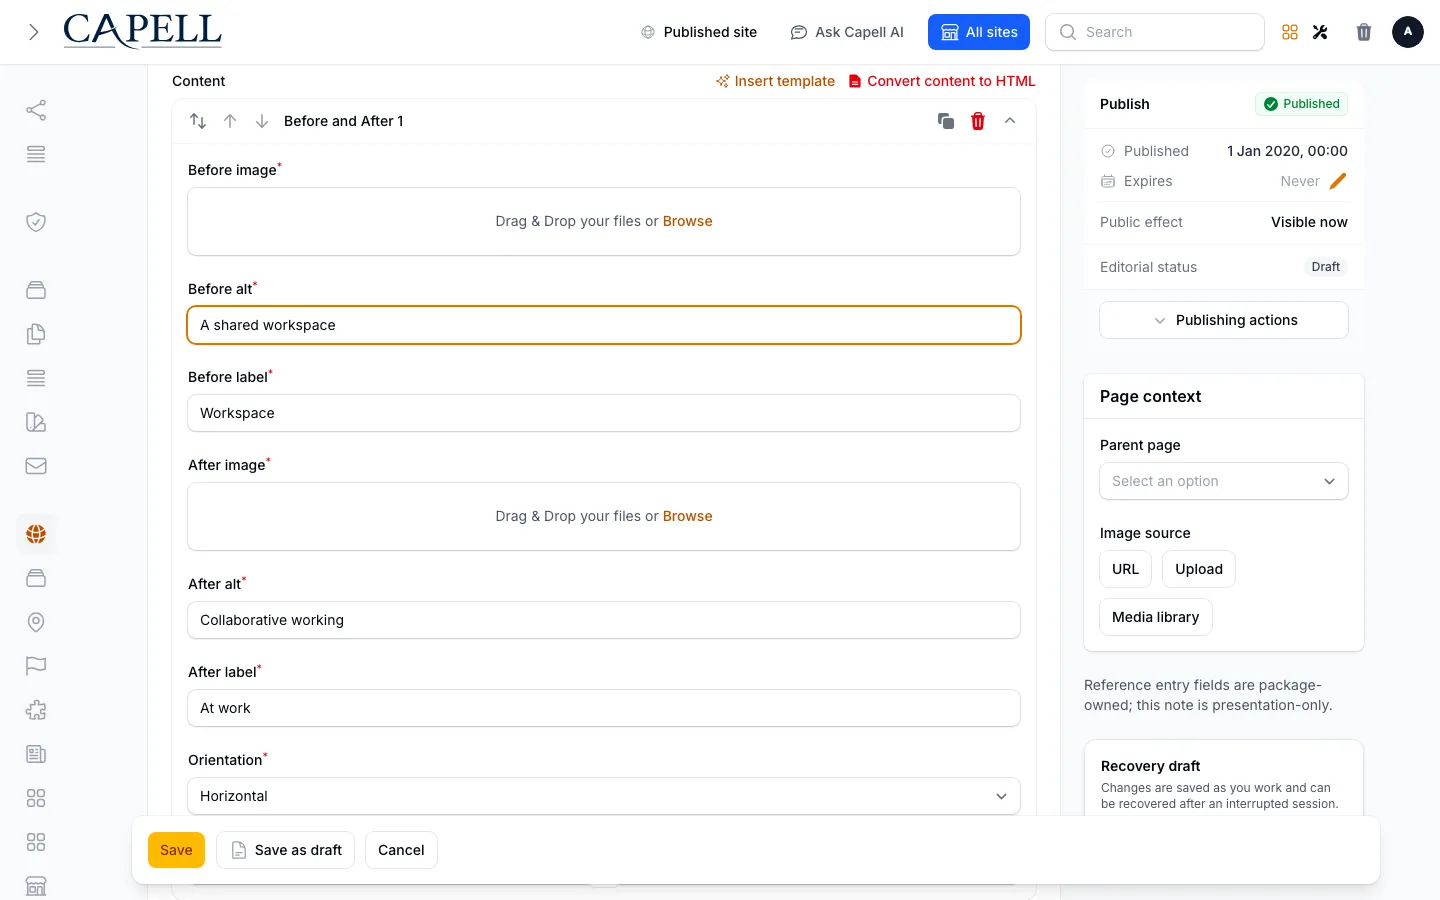
Task: Open the trash icon in the top bar
Action: click(1364, 32)
